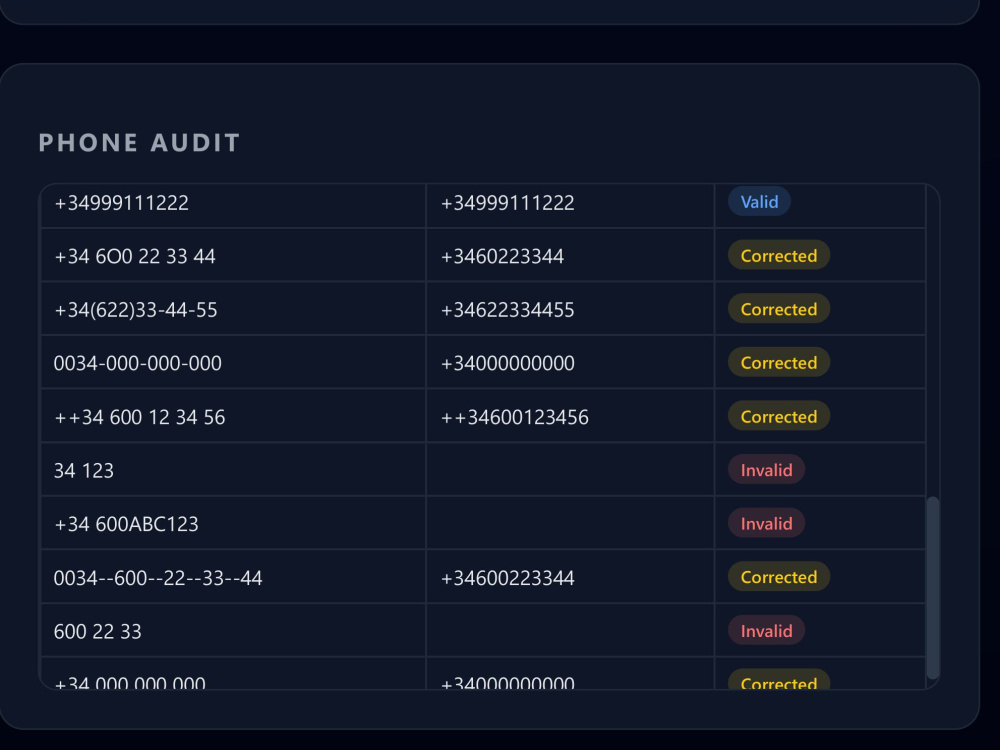Click Invalid badge in 34 123 row
Image resolution: width=1000 pixels, height=750 pixels.
click(x=766, y=469)
